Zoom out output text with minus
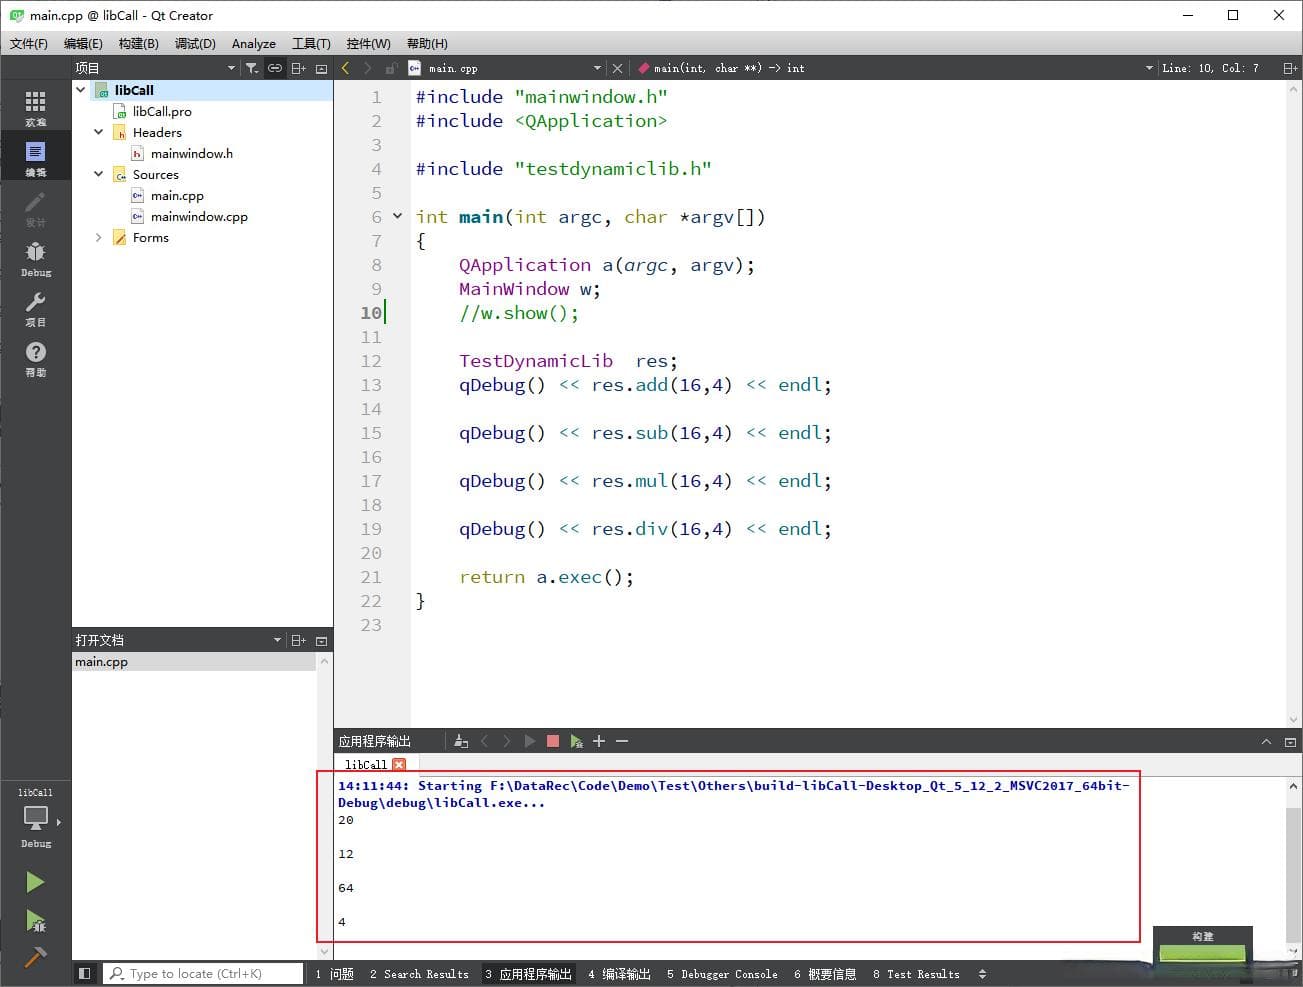The height and width of the screenshot is (987, 1303). point(622,741)
